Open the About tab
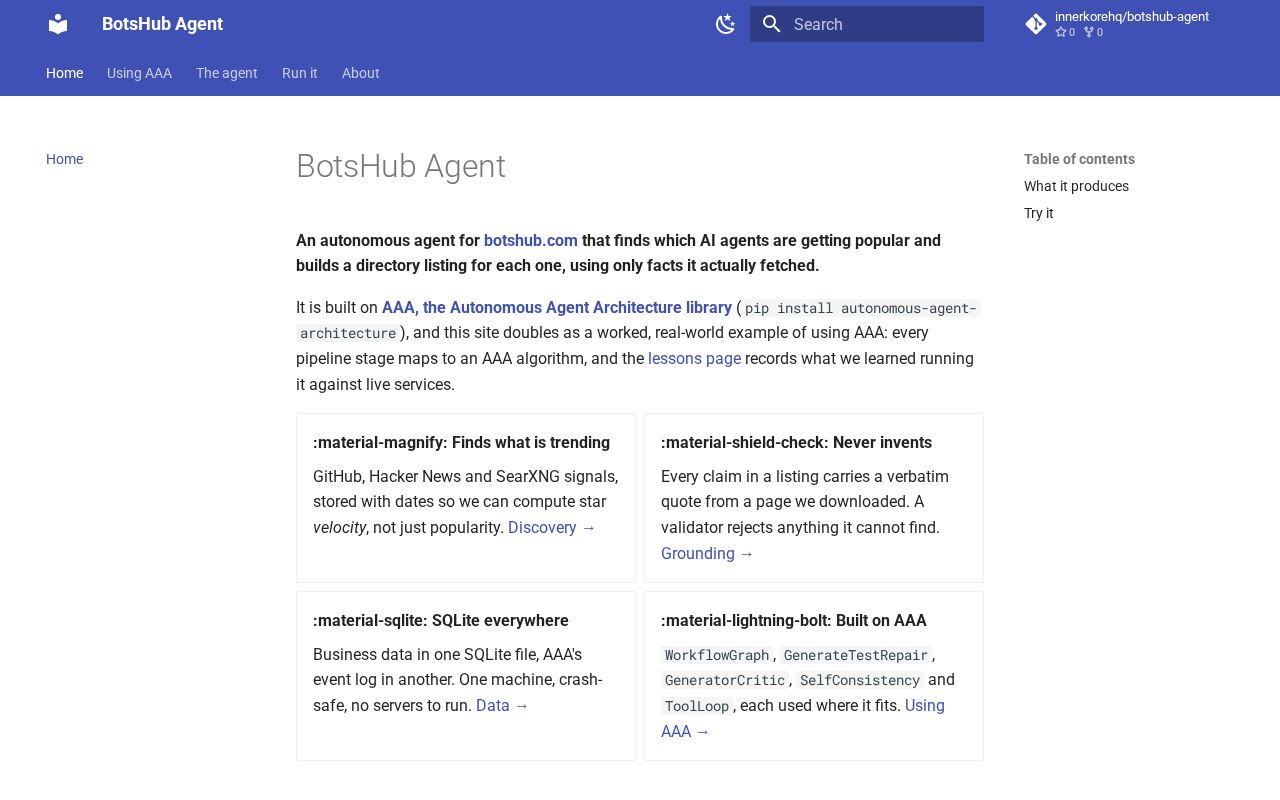1280x800 pixels. click(361, 73)
